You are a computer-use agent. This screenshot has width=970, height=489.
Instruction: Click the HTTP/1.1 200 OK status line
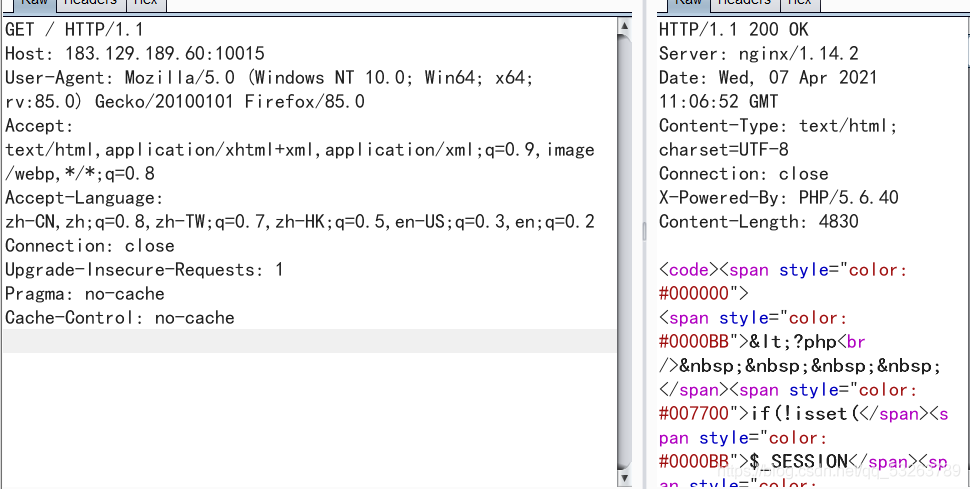coord(733,30)
